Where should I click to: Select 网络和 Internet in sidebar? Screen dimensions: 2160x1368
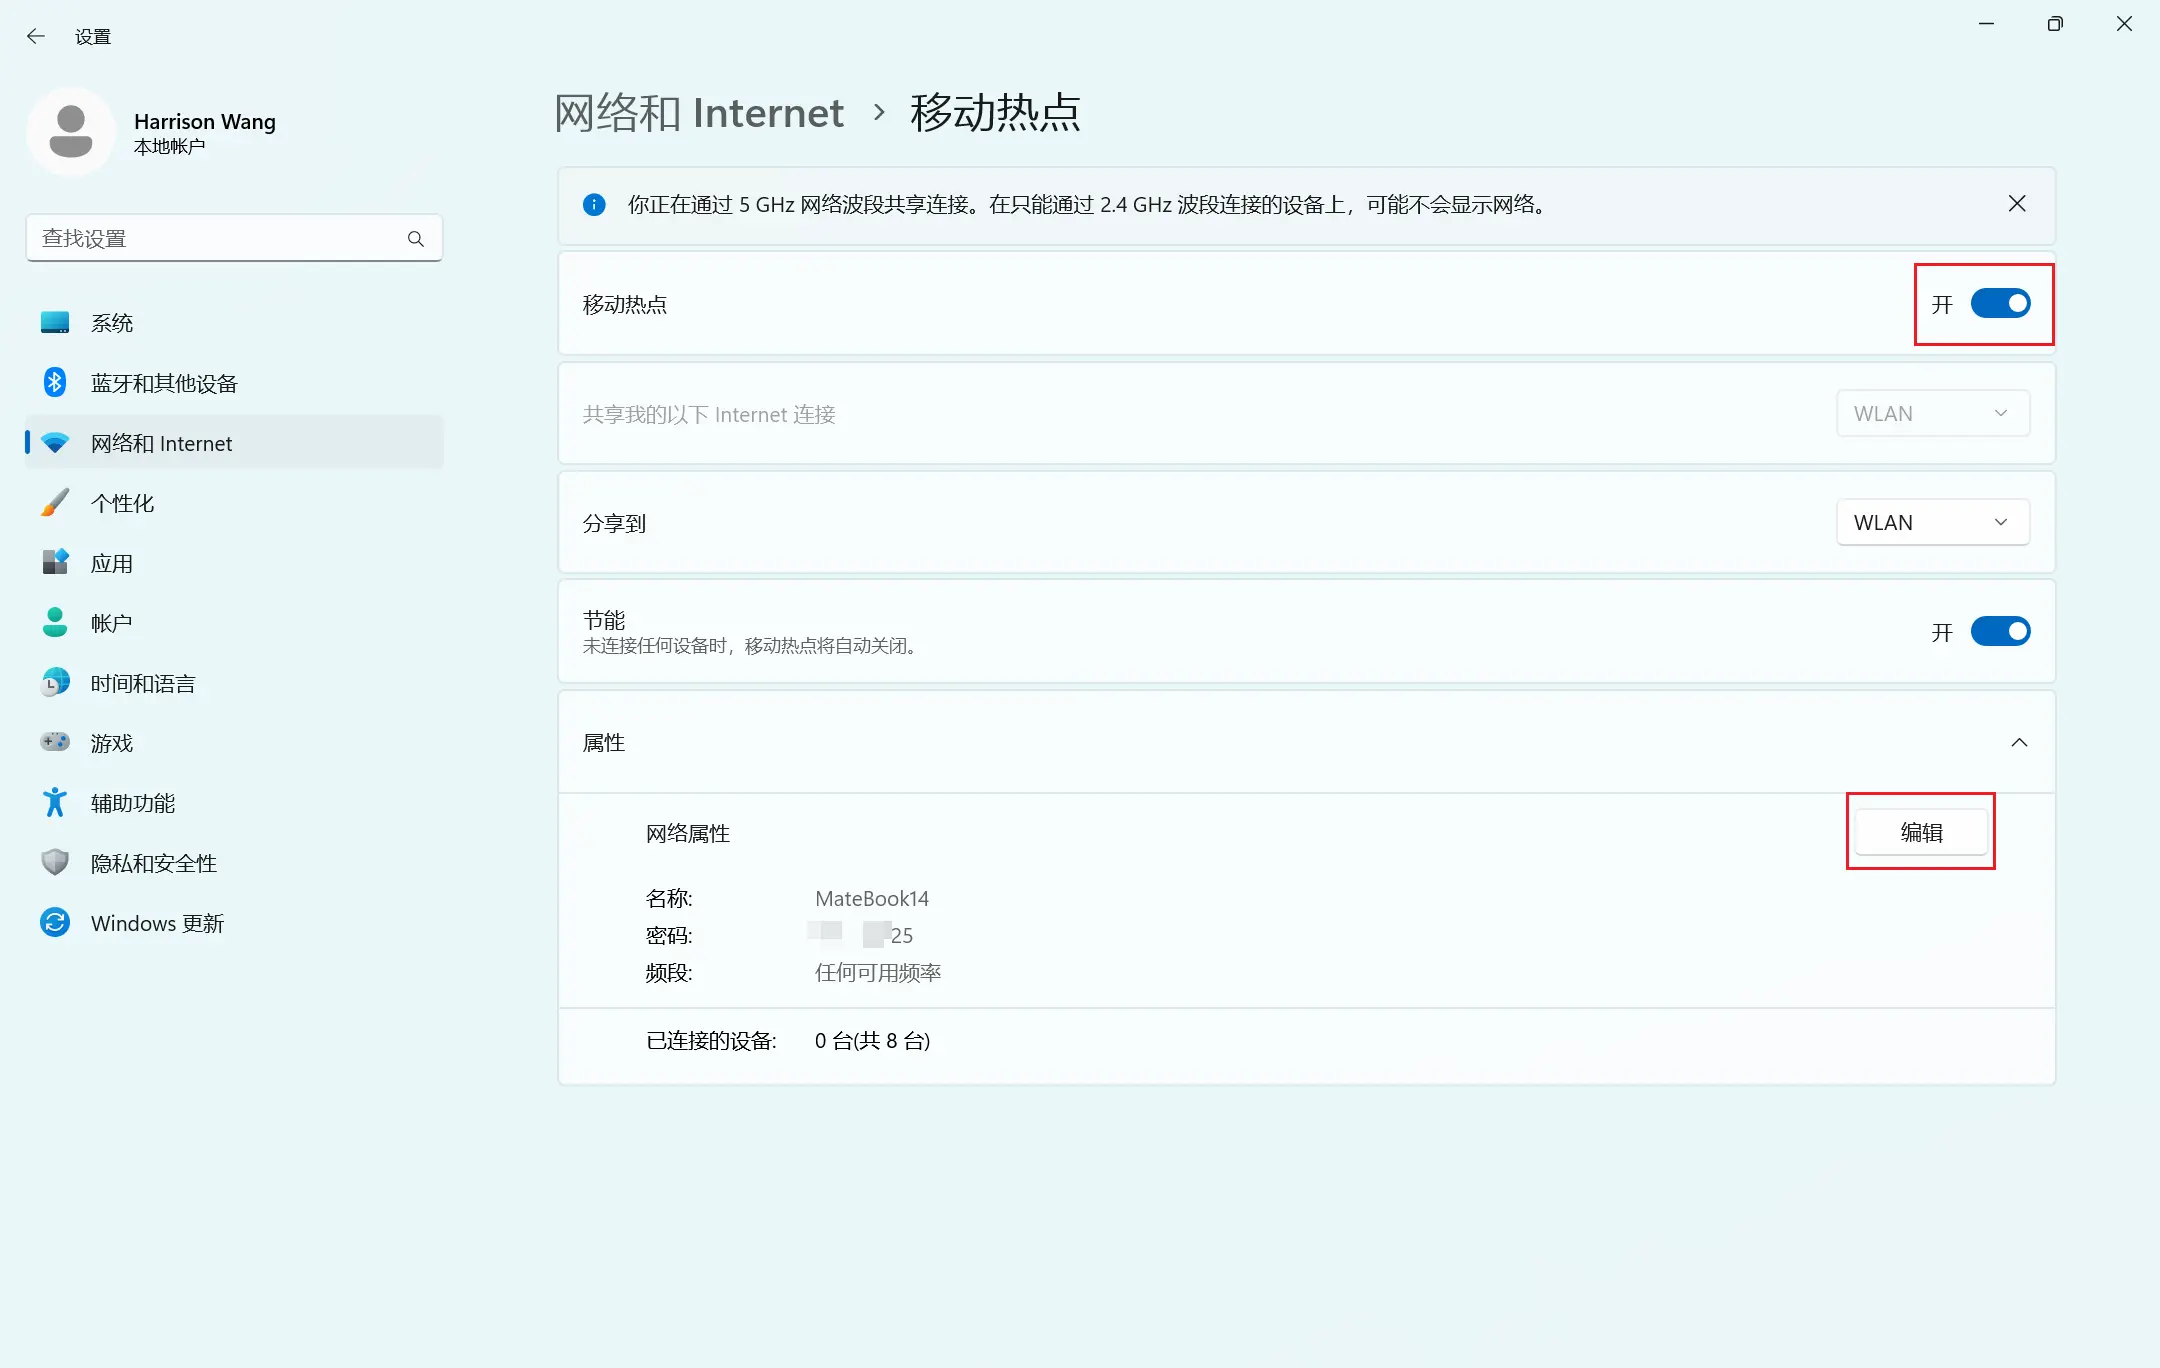(235, 443)
